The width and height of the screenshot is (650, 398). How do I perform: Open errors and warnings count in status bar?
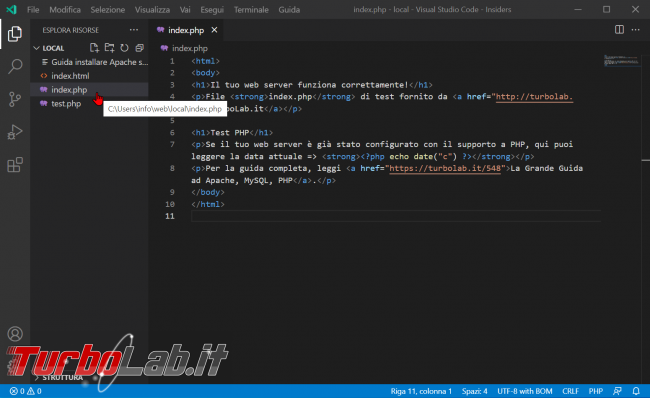click(x=26, y=391)
